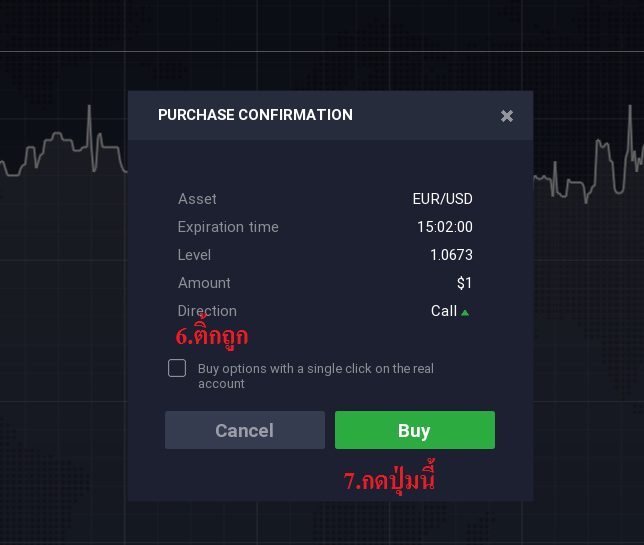Screen dimensions: 644x545
Task: Click the 1.0673 level value
Action: point(451,255)
